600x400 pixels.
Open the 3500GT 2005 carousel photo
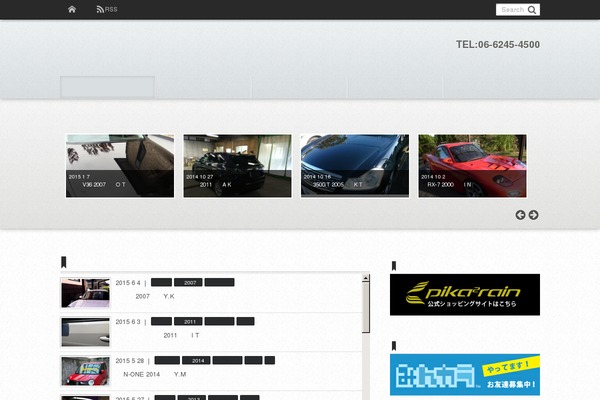click(355, 166)
